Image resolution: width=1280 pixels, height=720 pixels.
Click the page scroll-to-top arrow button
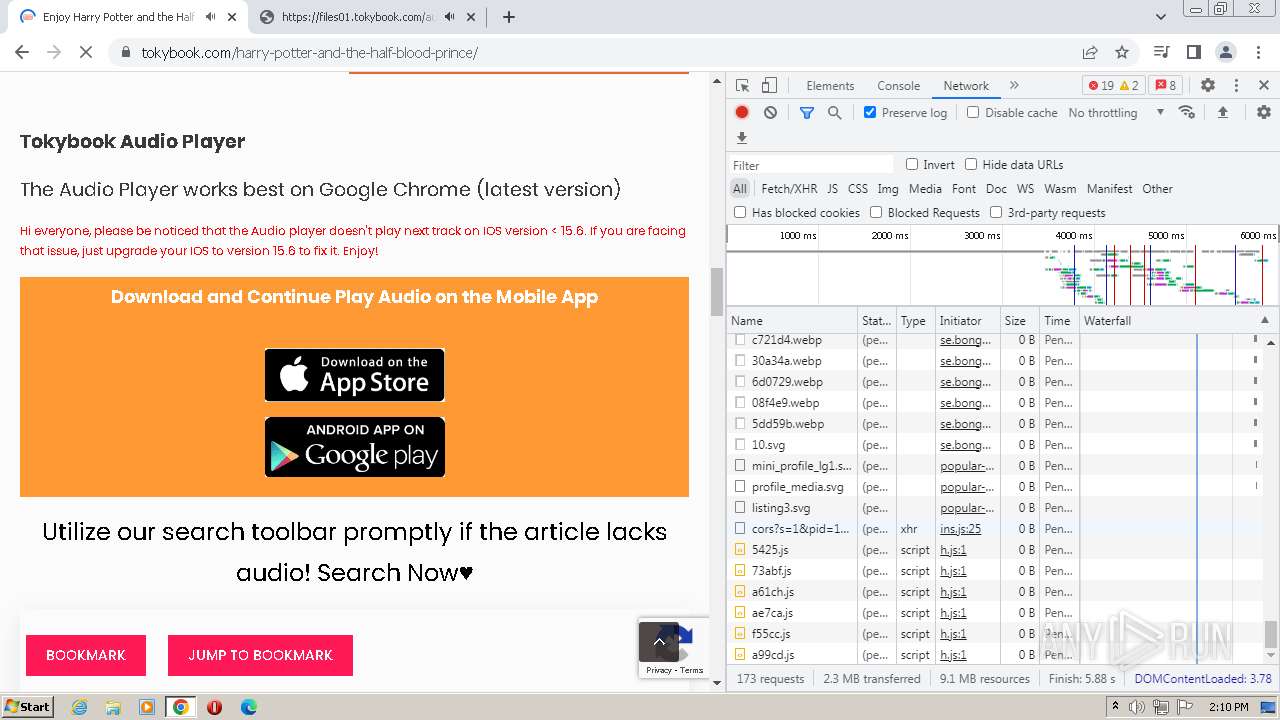point(659,642)
